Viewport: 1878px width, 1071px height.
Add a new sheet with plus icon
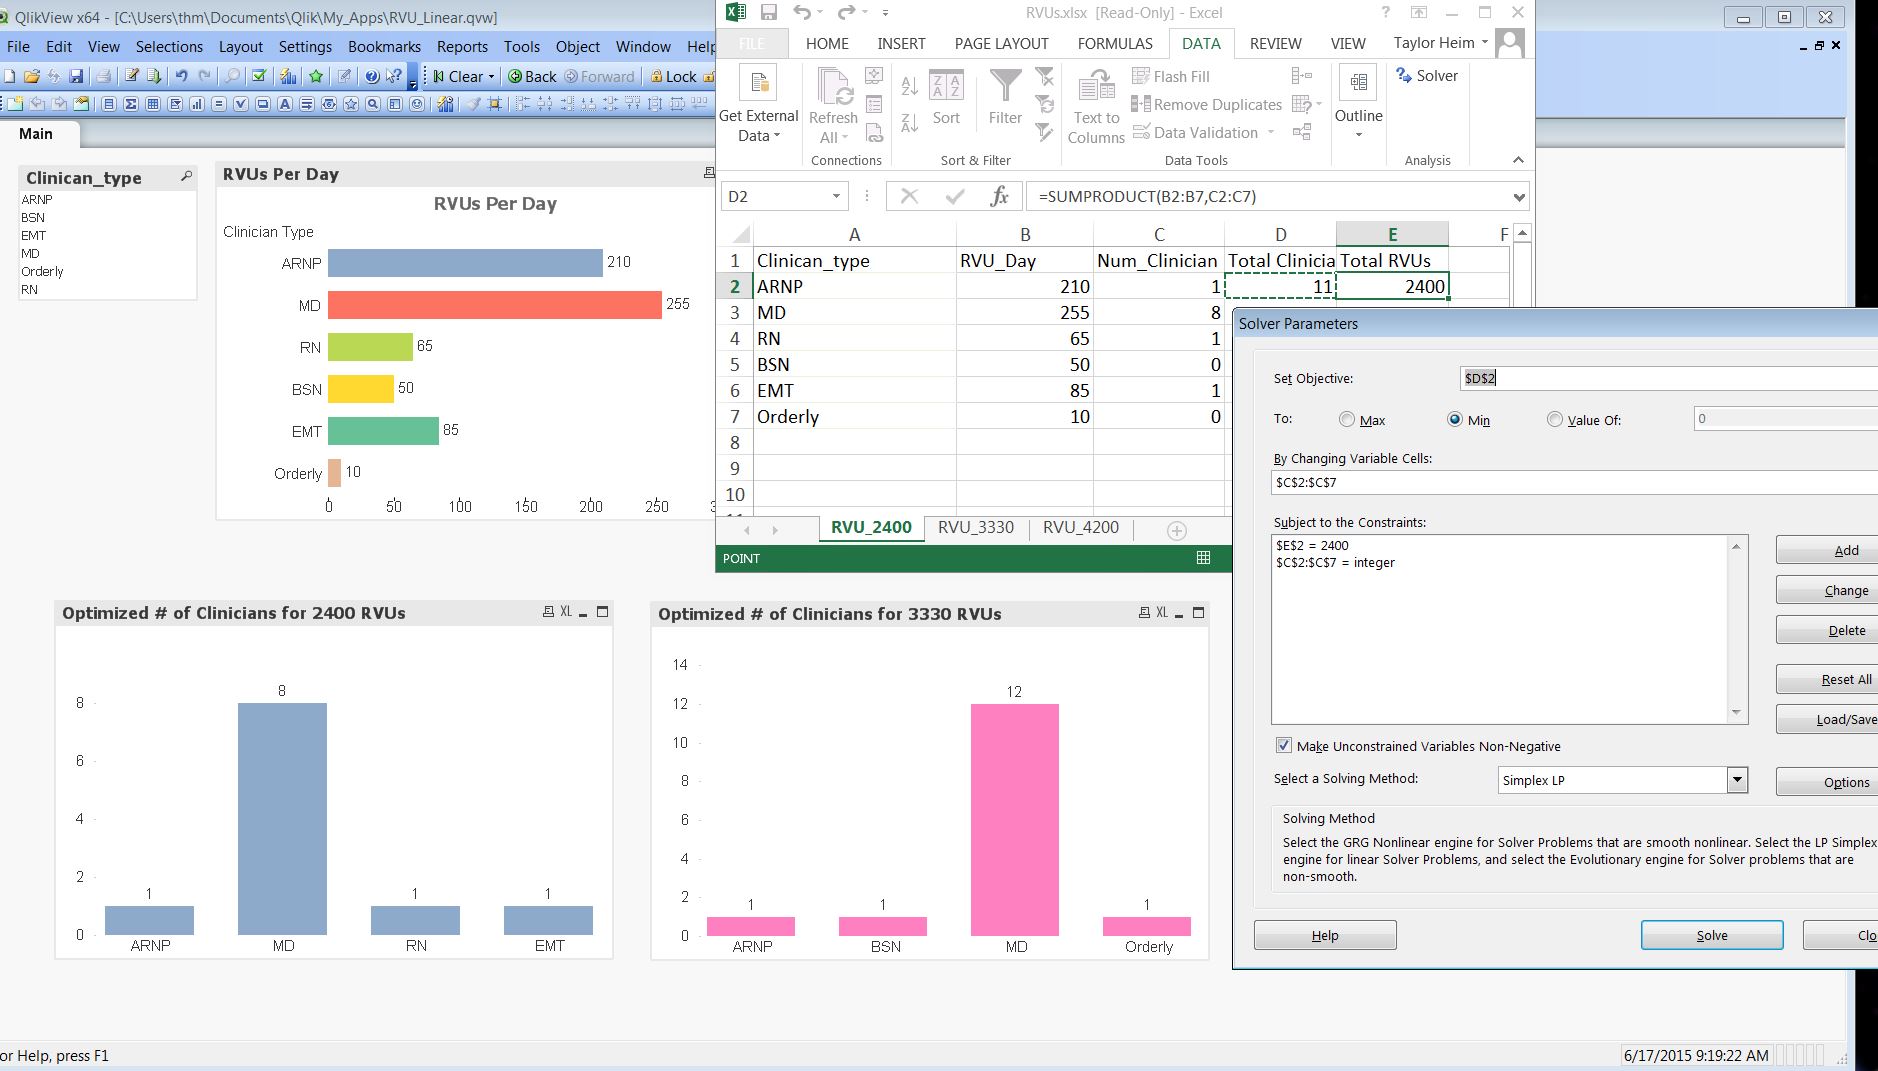click(x=1176, y=531)
